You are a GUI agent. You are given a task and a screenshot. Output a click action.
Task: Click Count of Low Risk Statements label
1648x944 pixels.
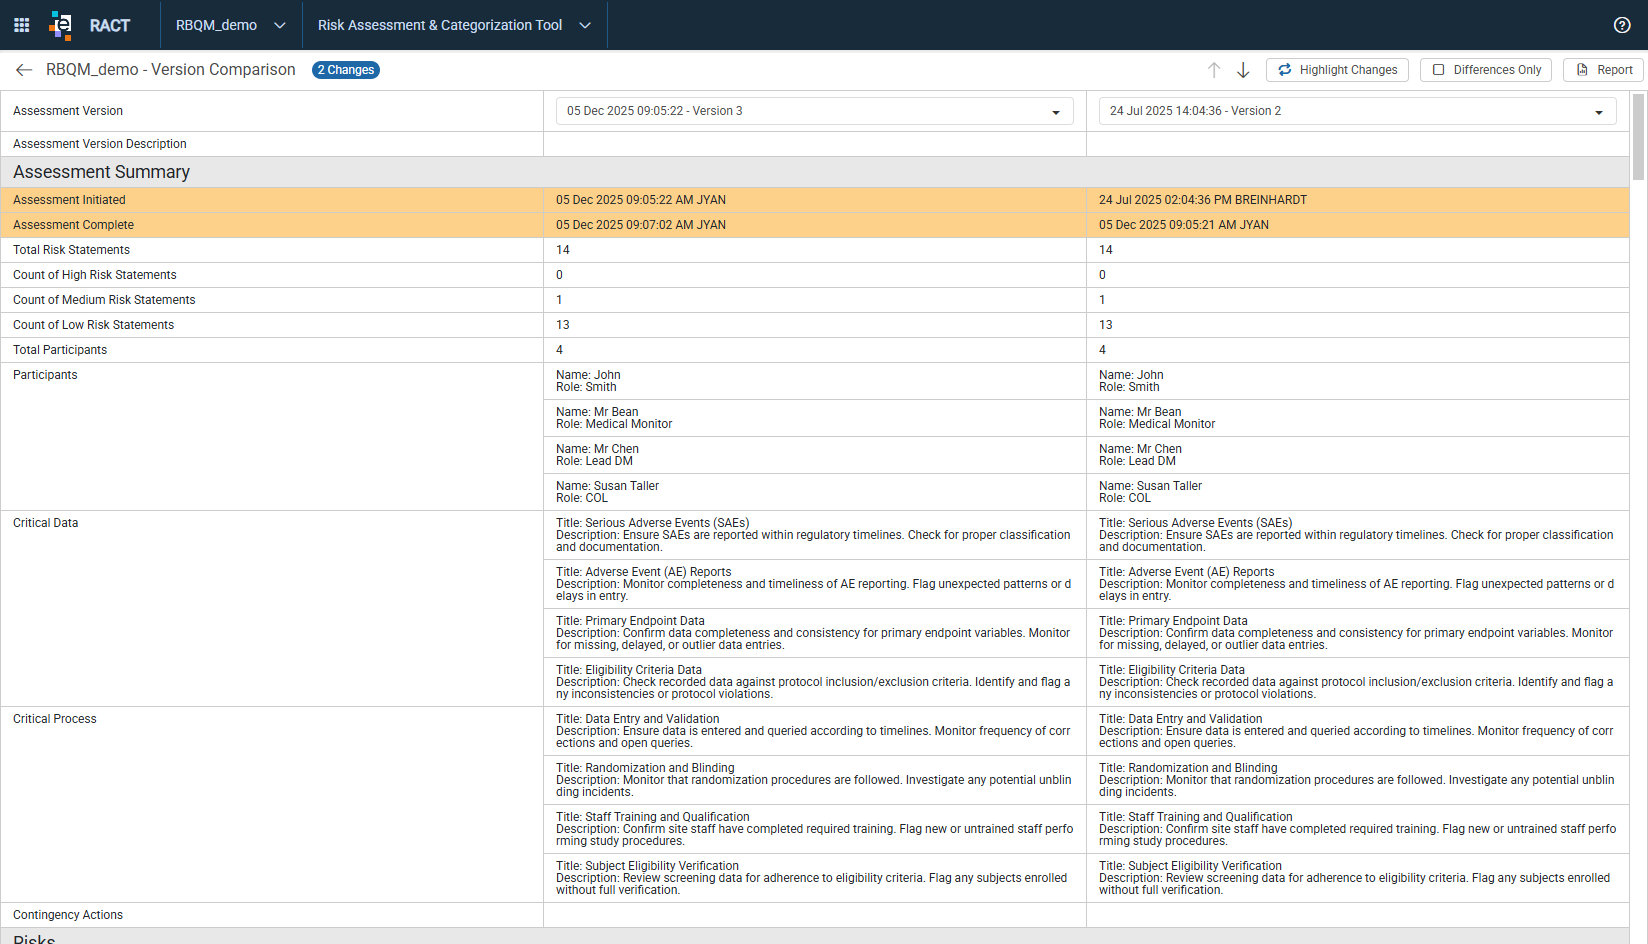coord(93,325)
